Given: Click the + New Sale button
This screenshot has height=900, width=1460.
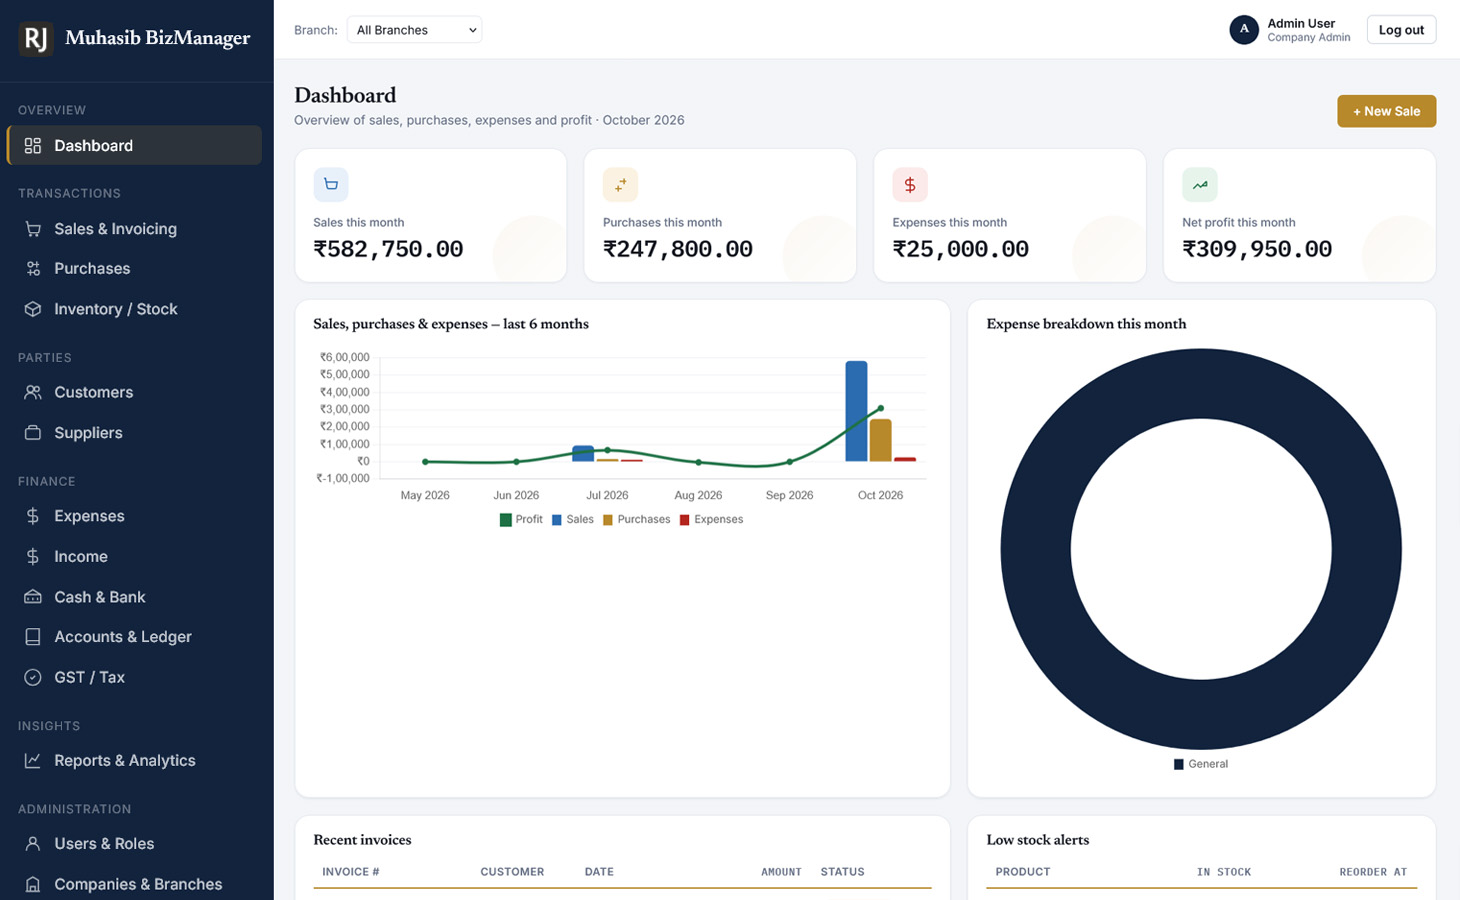Looking at the screenshot, I should 1387,111.
